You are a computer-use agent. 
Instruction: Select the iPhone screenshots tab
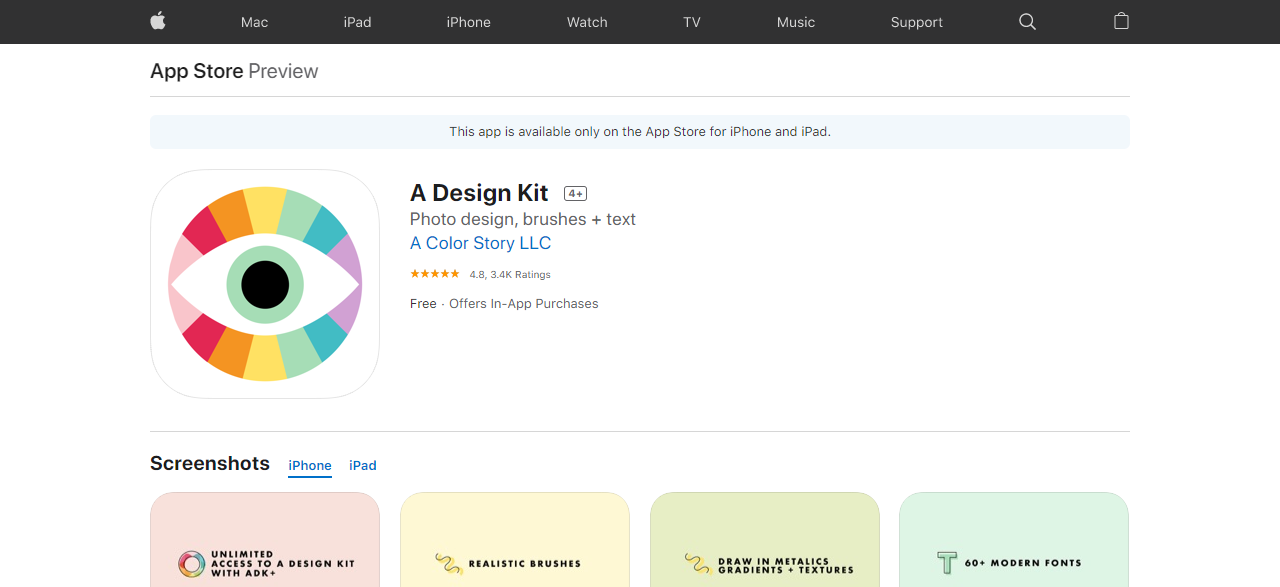click(x=310, y=465)
